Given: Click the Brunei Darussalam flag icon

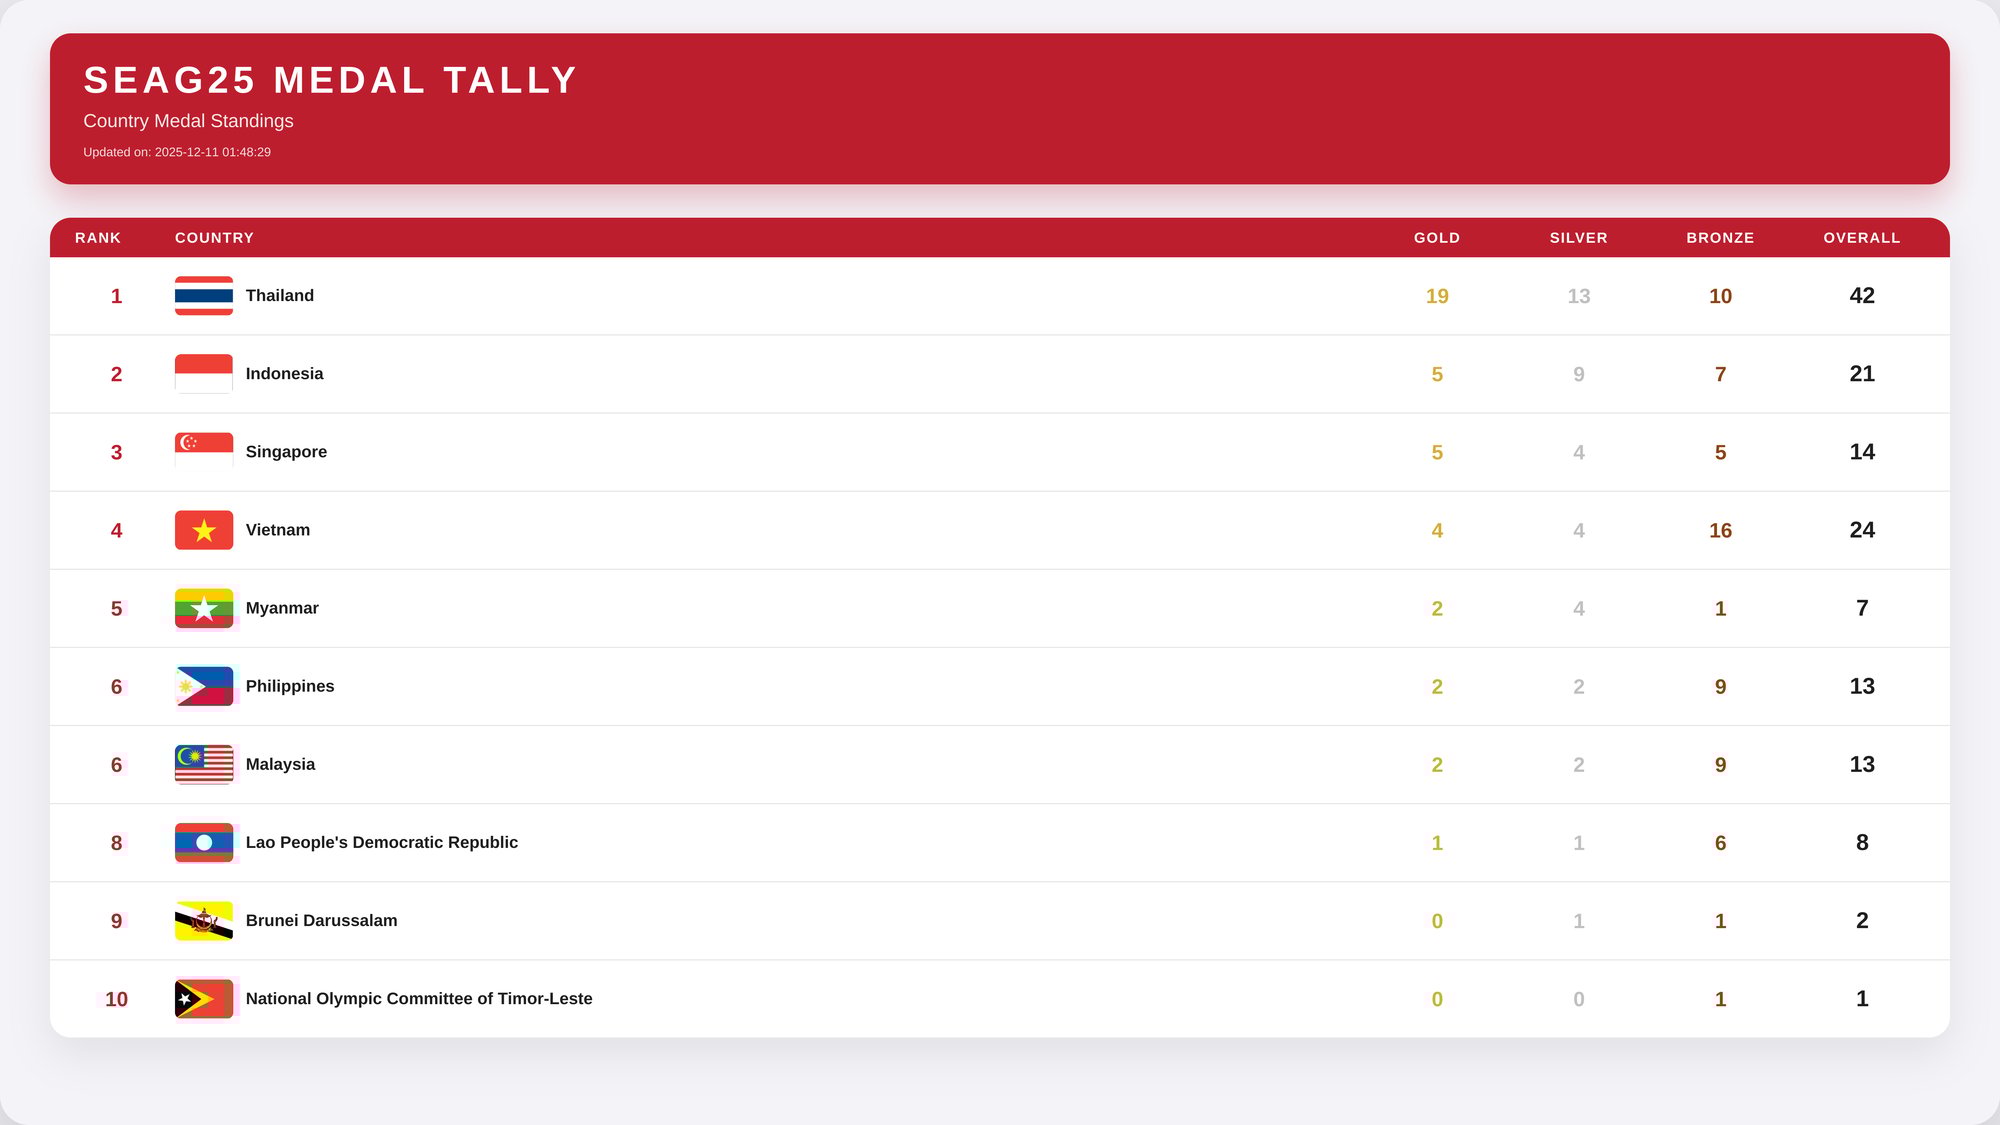Looking at the screenshot, I should (x=203, y=920).
